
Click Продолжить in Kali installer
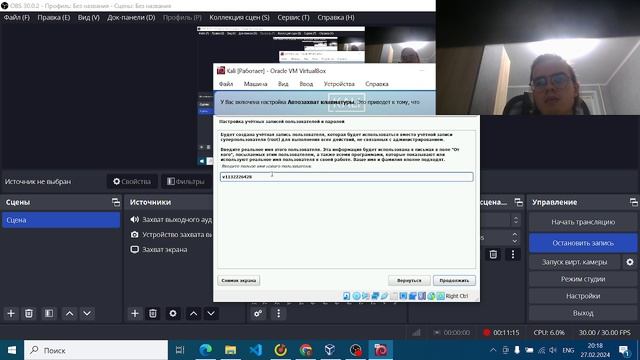(x=454, y=280)
